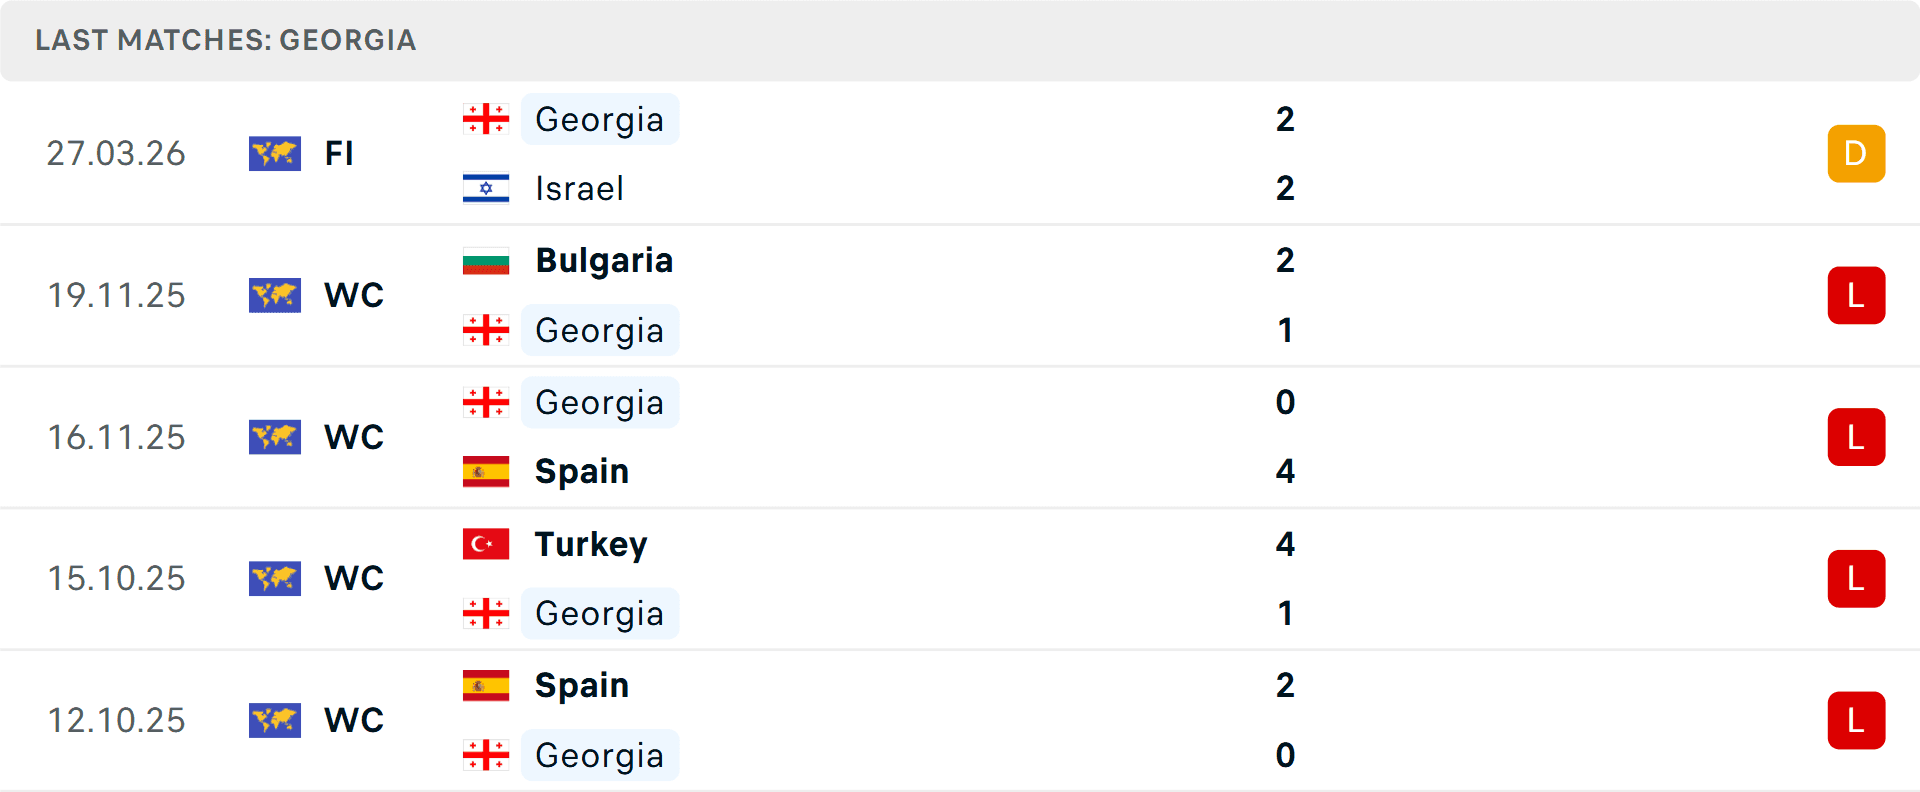Open the Bulgaria team link
The width and height of the screenshot is (1920, 792).
(604, 261)
